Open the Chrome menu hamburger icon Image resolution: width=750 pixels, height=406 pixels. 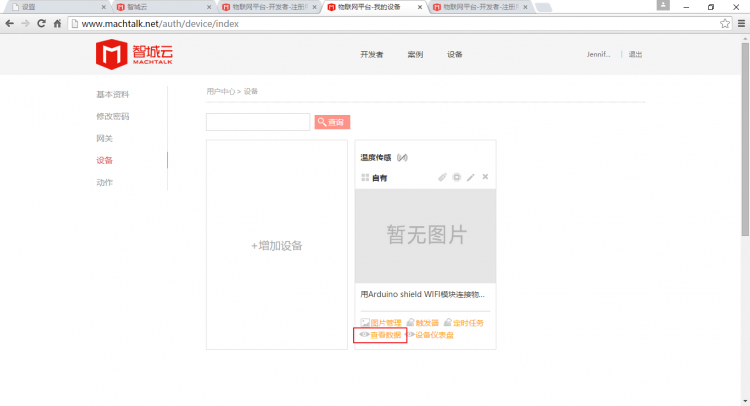tap(740, 23)
